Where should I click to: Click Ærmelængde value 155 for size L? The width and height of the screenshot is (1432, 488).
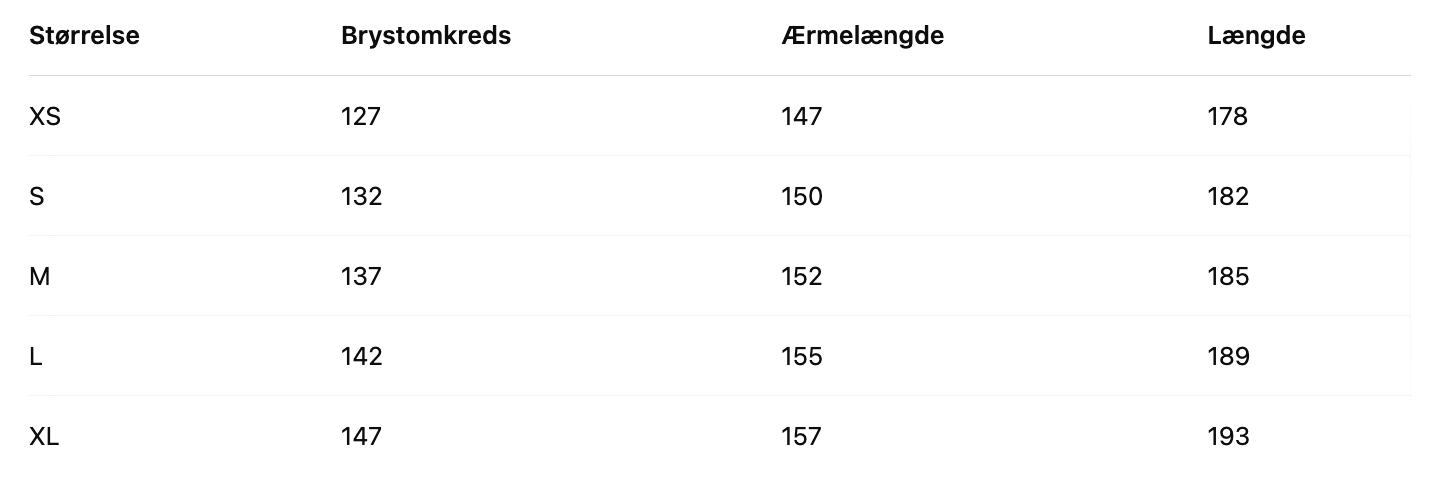[802, 357]
